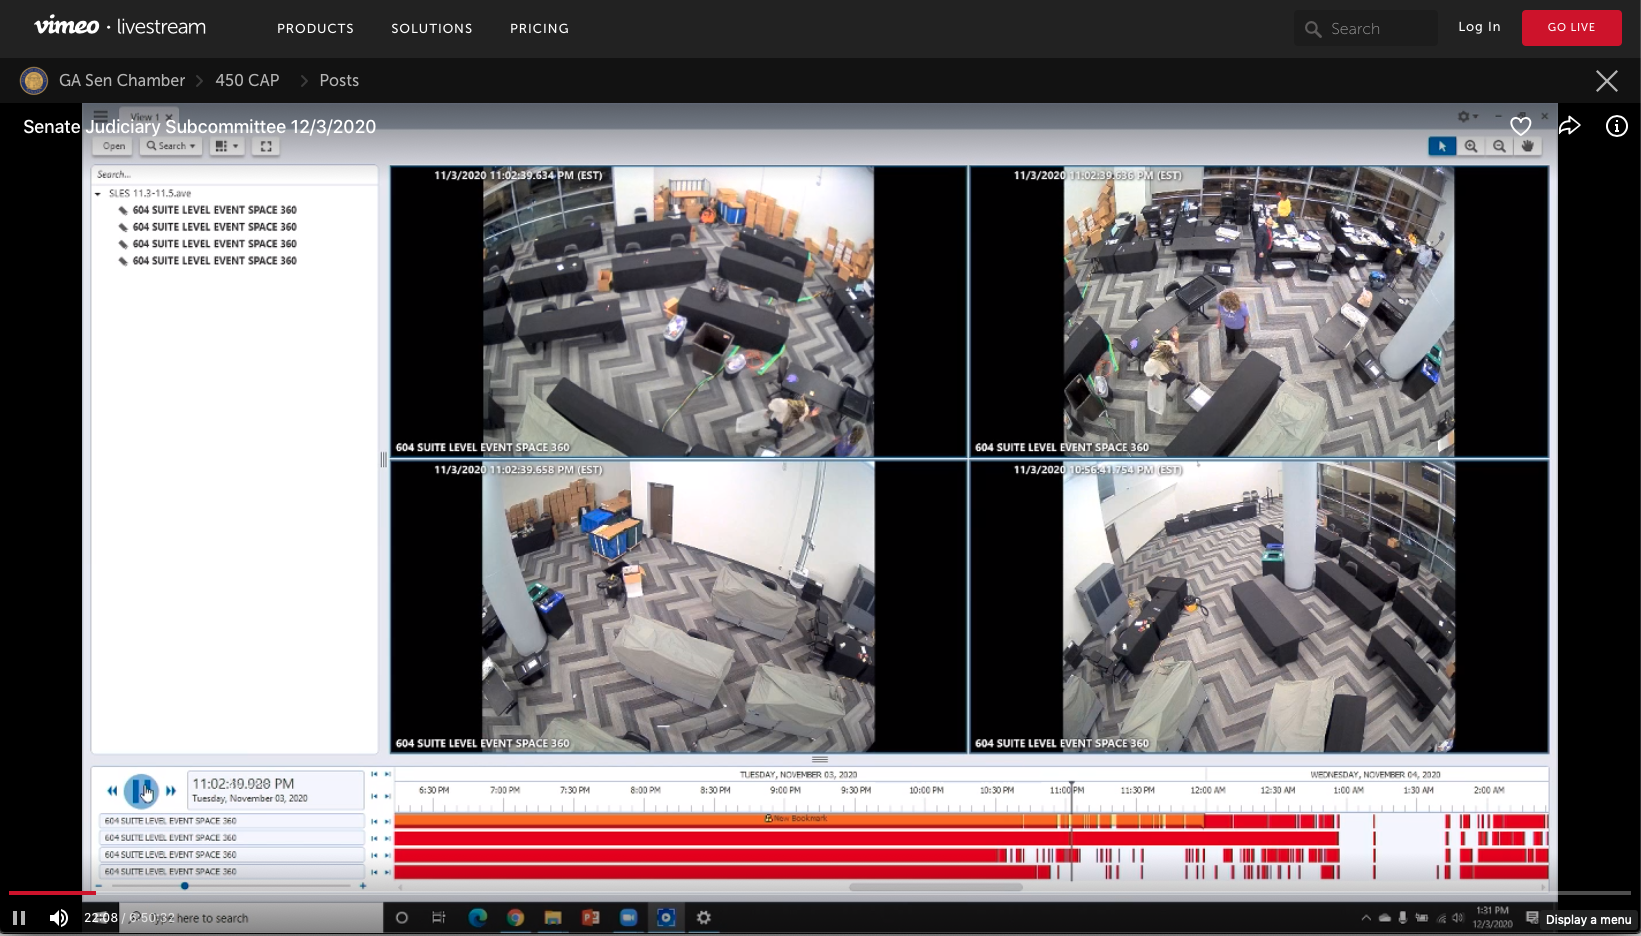The width and height of the screenshot is (1641, 936).
Task: Click the fast forward double-arrow button
Action: coord(171,791)
